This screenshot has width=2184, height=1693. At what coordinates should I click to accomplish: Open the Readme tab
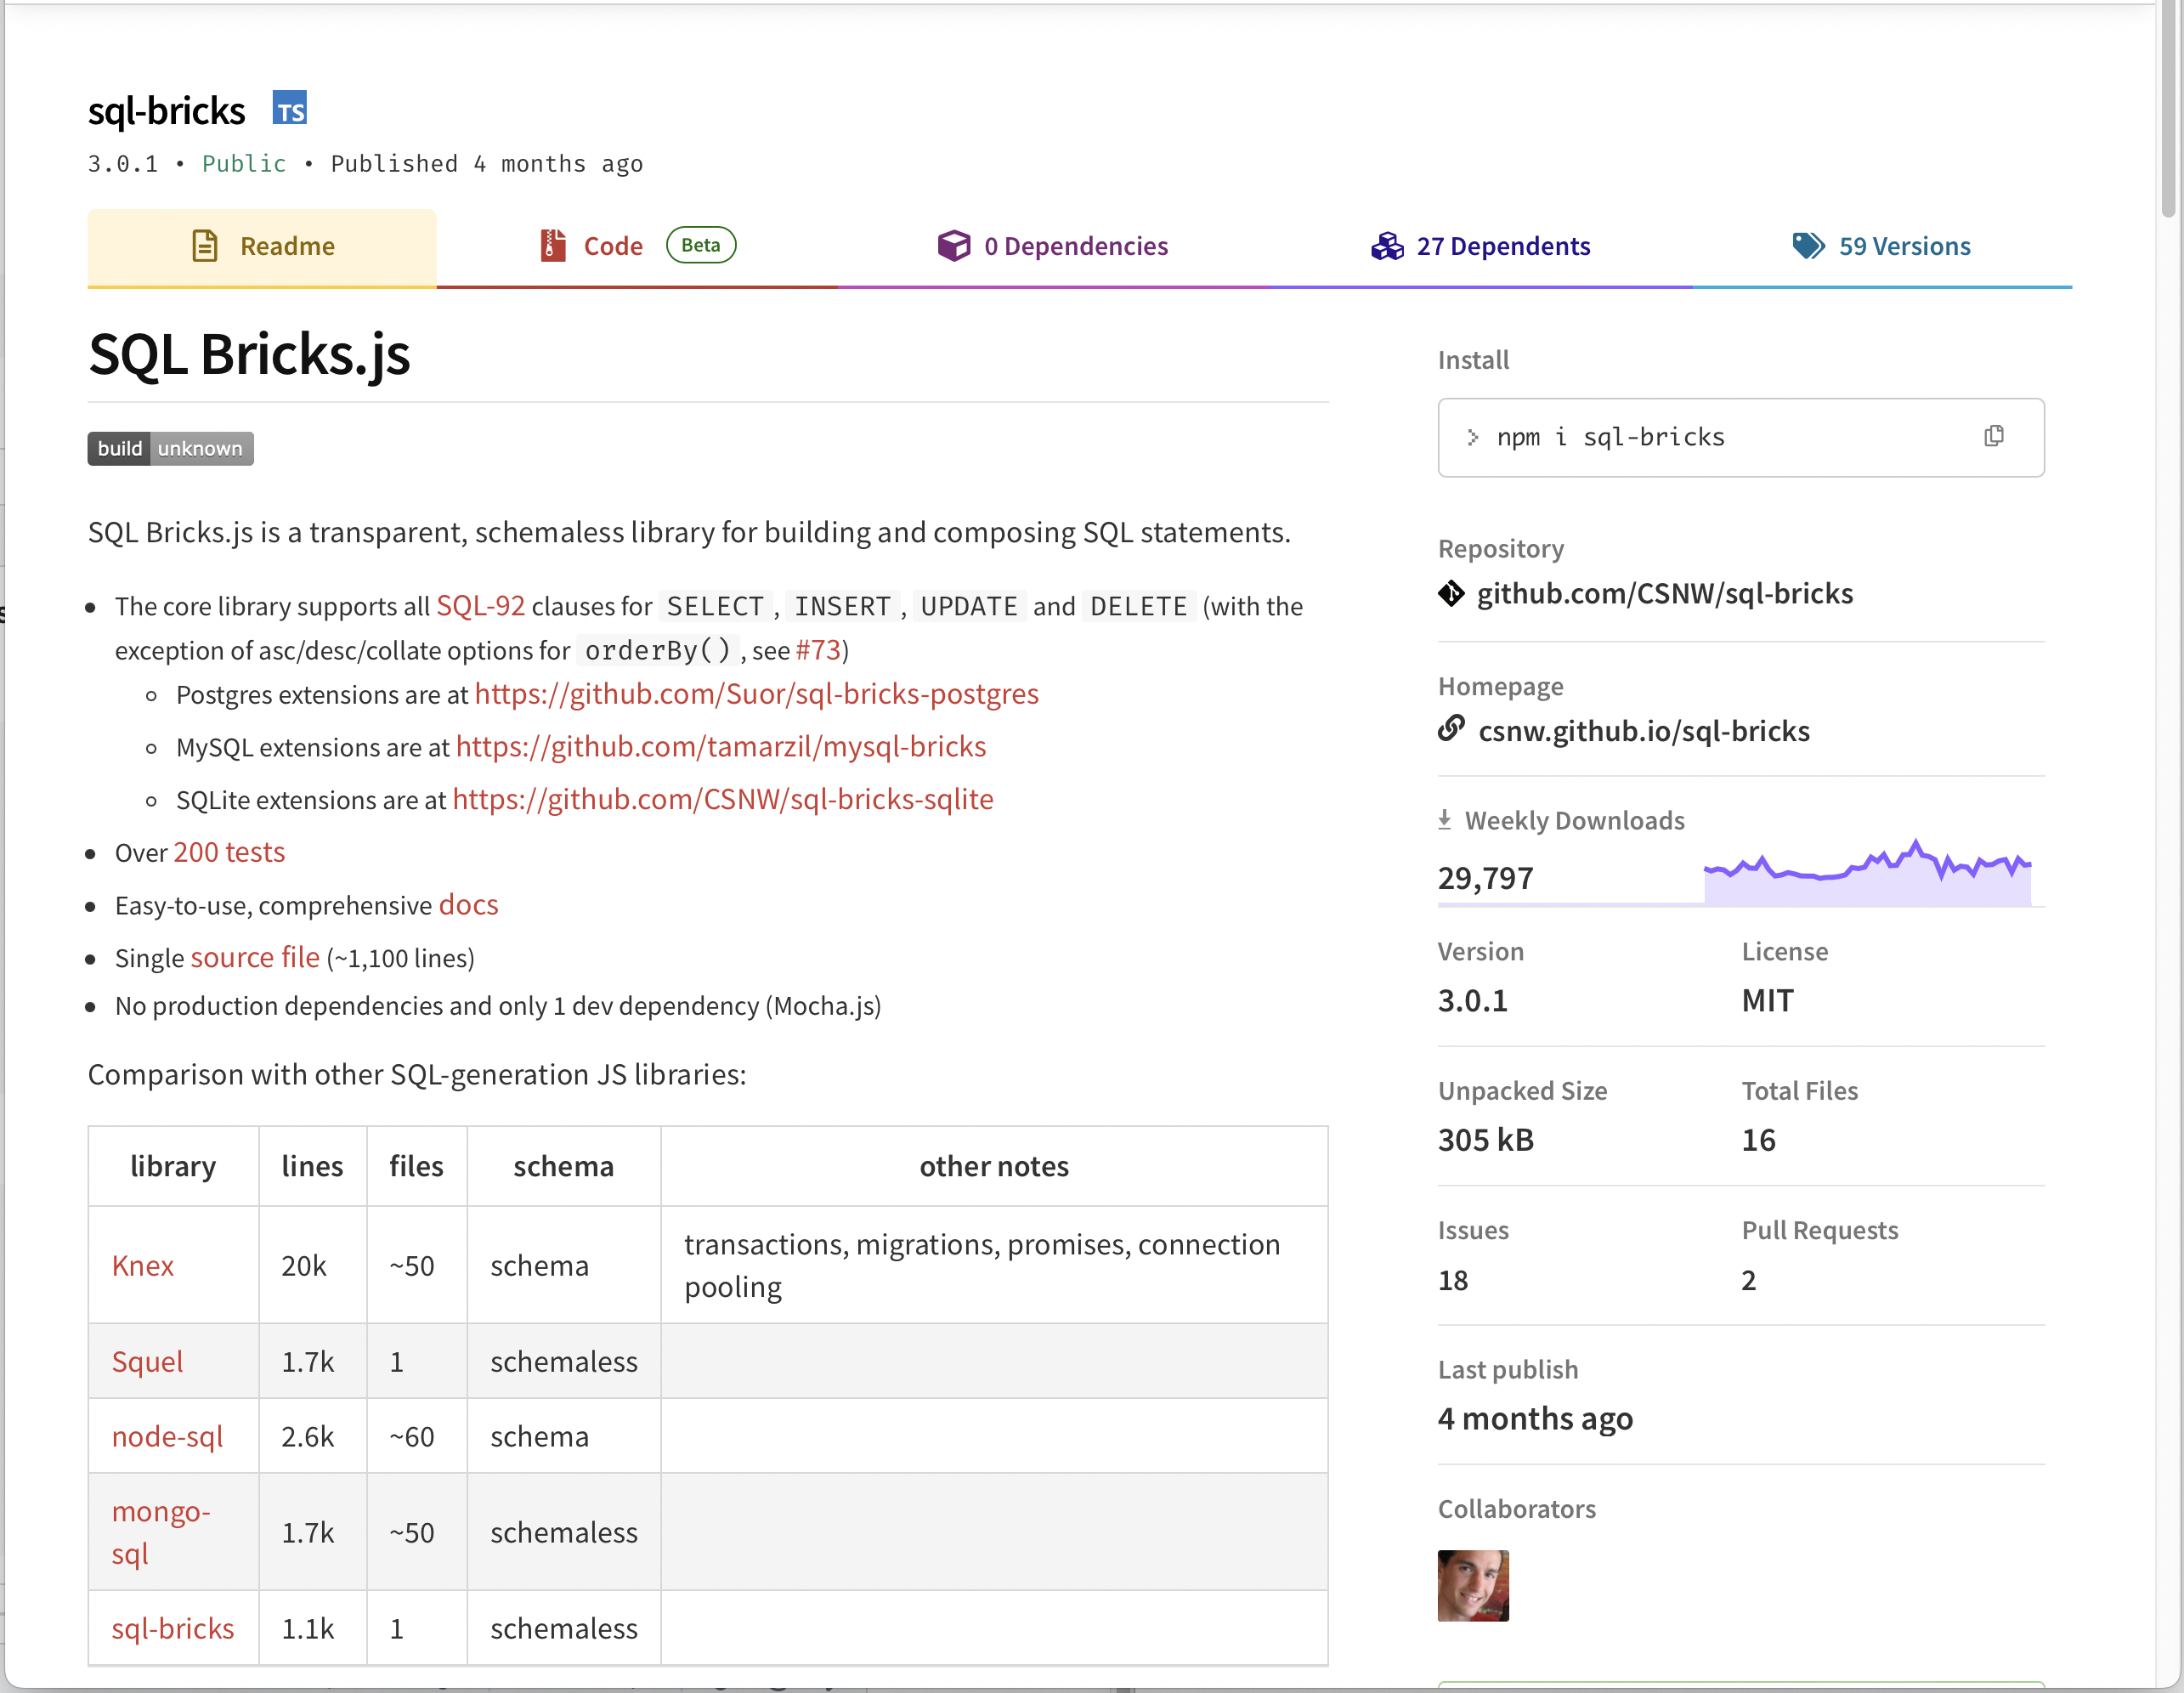tap(262, 247)
